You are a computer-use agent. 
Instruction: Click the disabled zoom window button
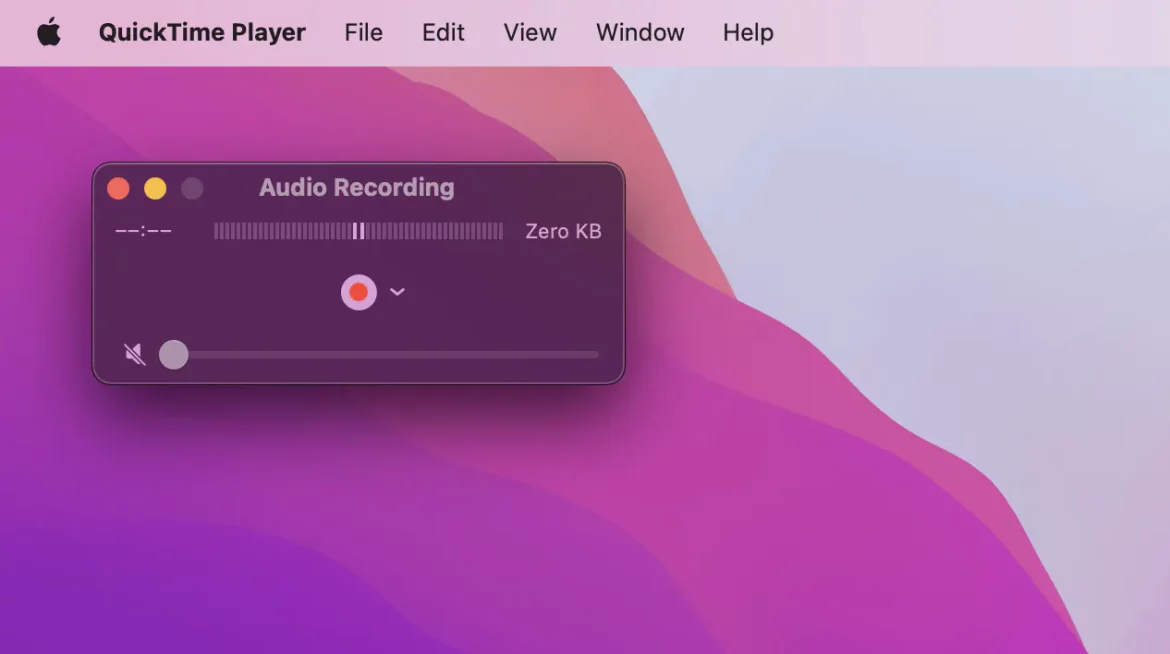coord(193,188)
